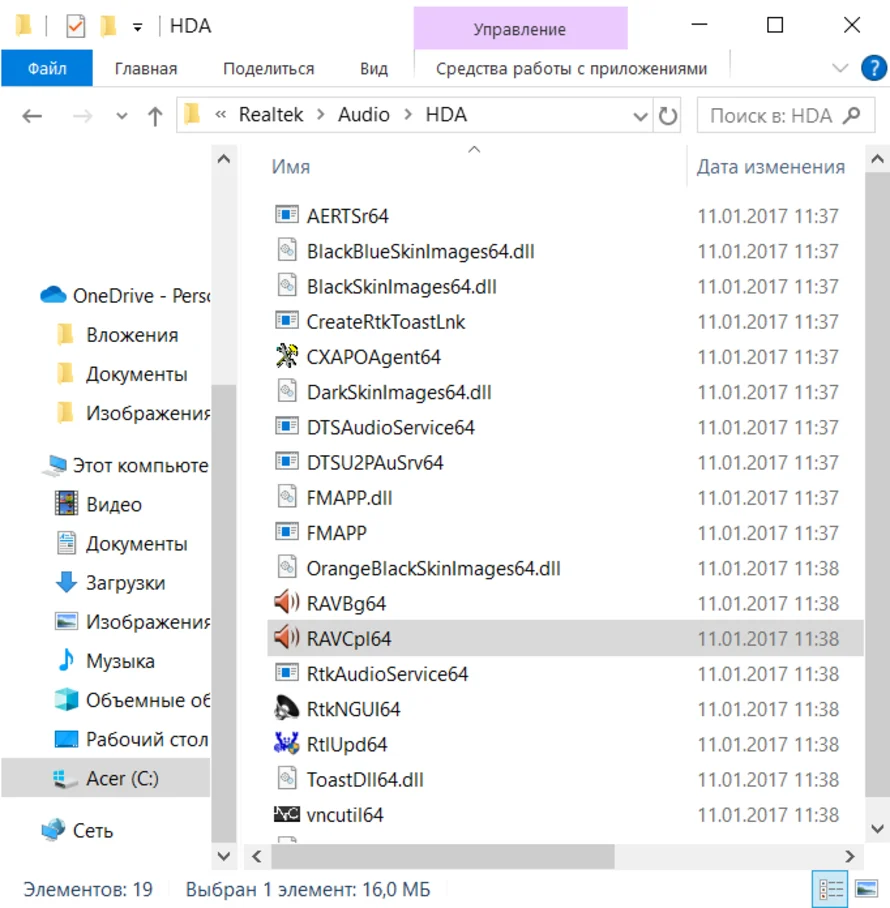Open the Файл menu tab
Screen dimensions: 890x908
pyautogui.click(x=47, y=68)
